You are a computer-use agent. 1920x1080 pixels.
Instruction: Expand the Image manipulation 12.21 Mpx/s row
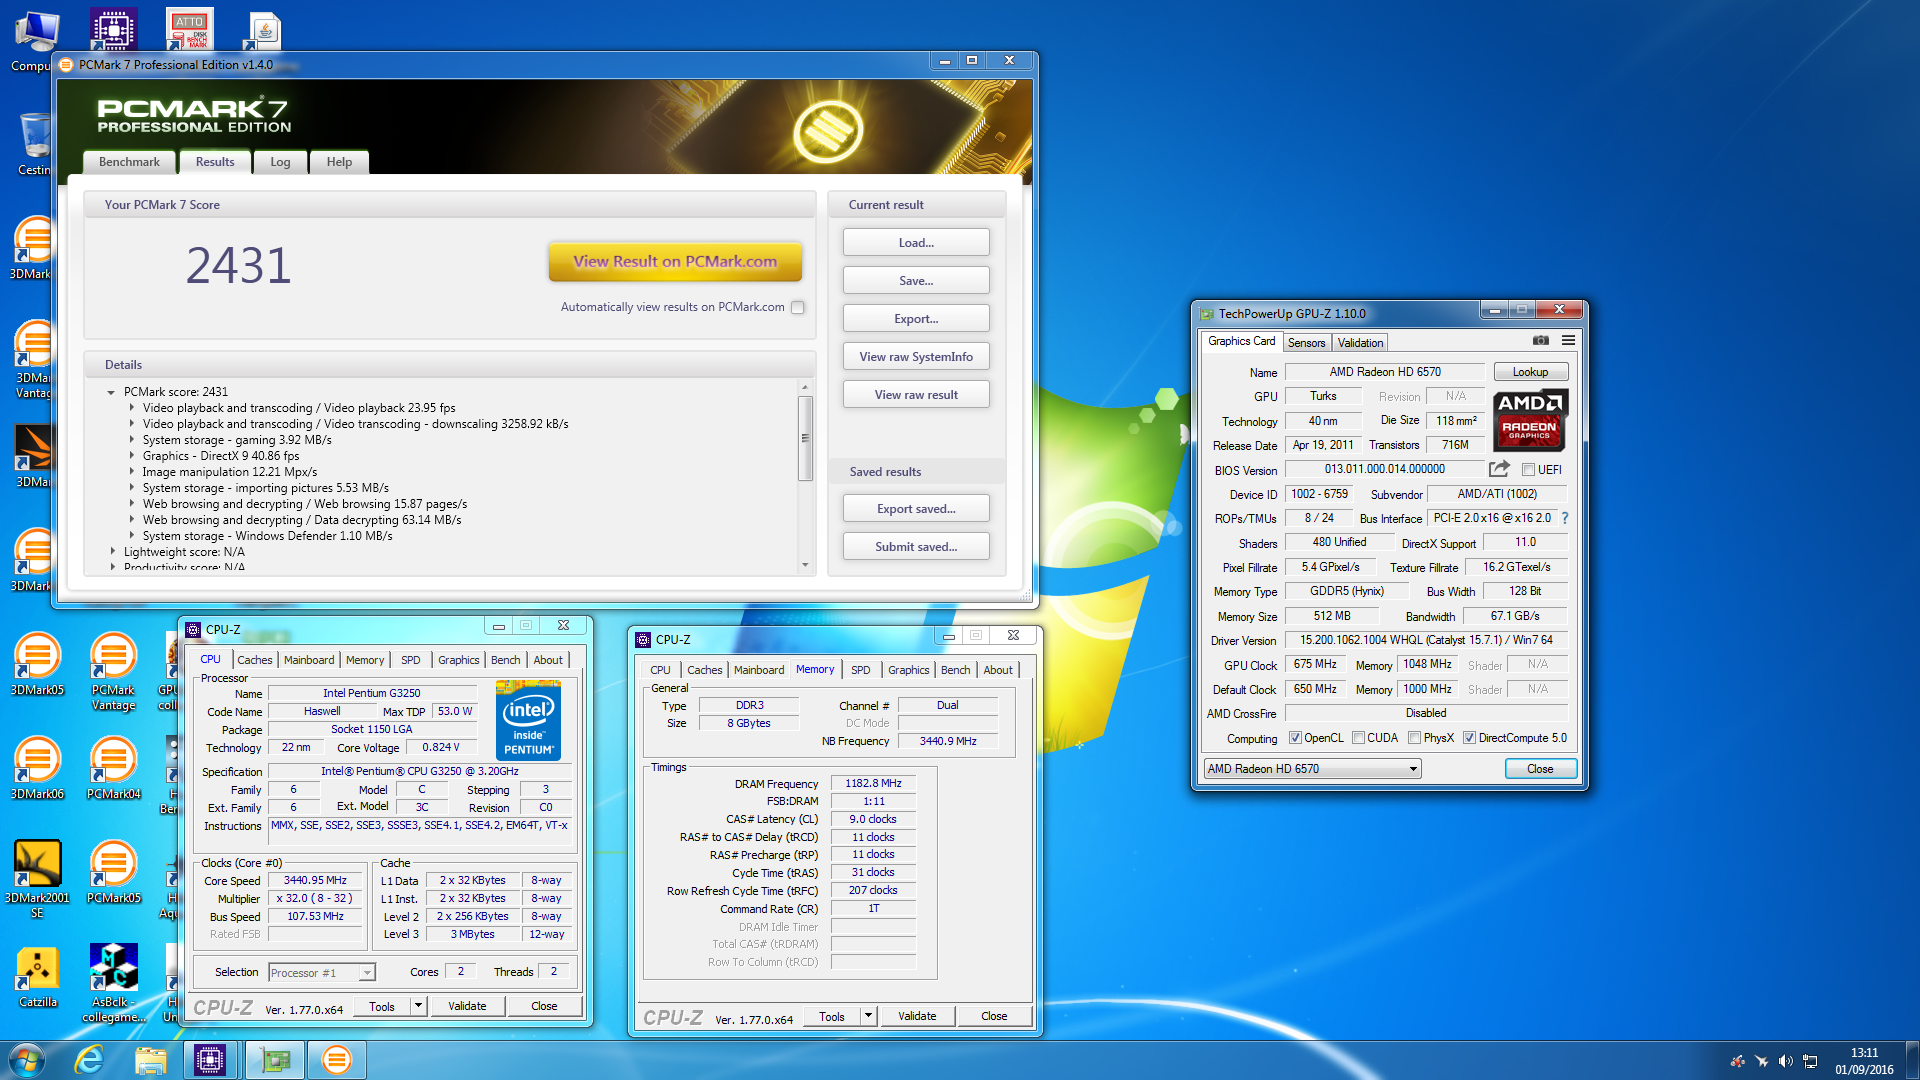pyautogui.click(x=131, y=471)
